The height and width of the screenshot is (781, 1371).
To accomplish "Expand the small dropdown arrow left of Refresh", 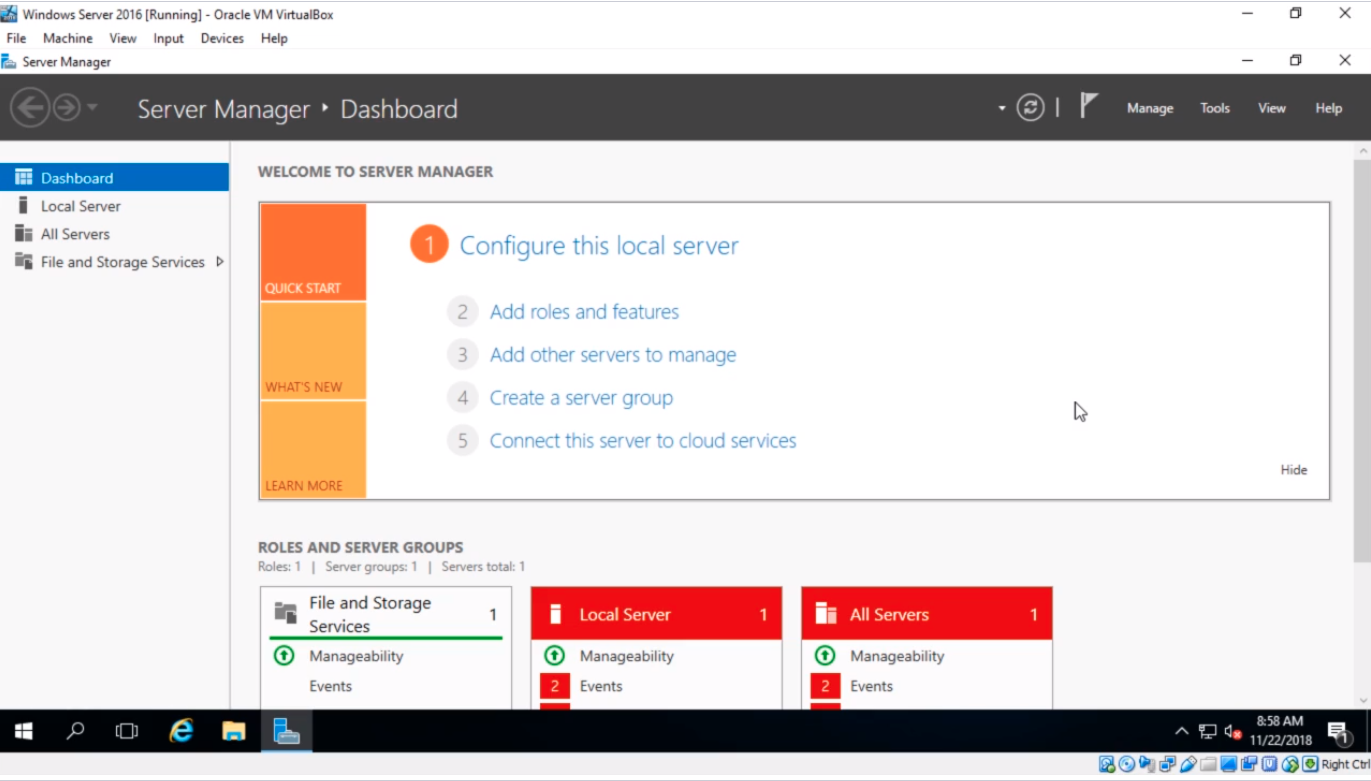I will pyautogui.click(x=1002, y=108).
